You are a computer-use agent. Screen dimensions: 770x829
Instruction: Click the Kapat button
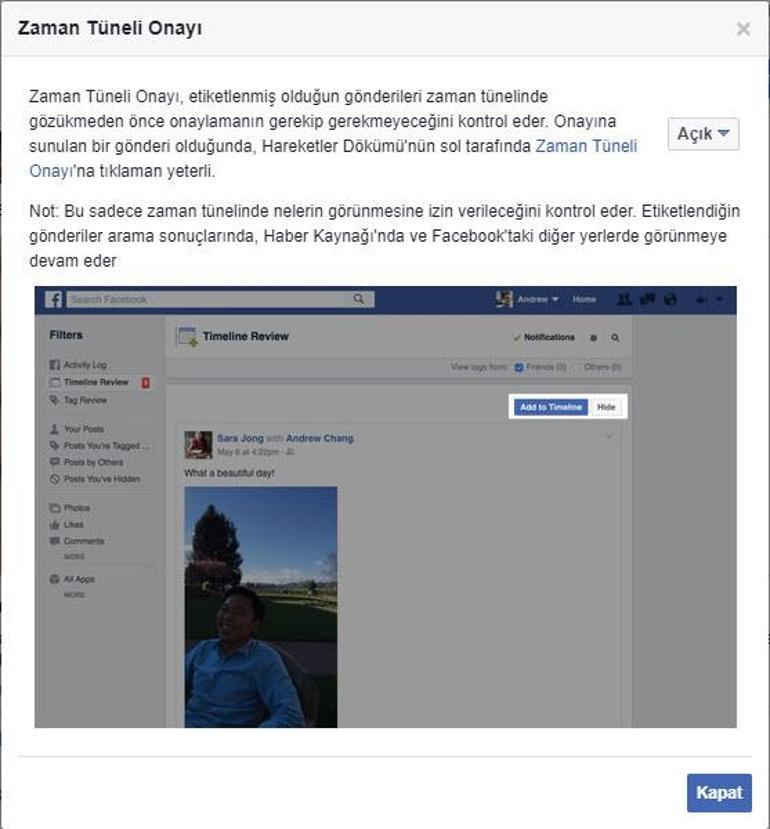pos(719,793)
